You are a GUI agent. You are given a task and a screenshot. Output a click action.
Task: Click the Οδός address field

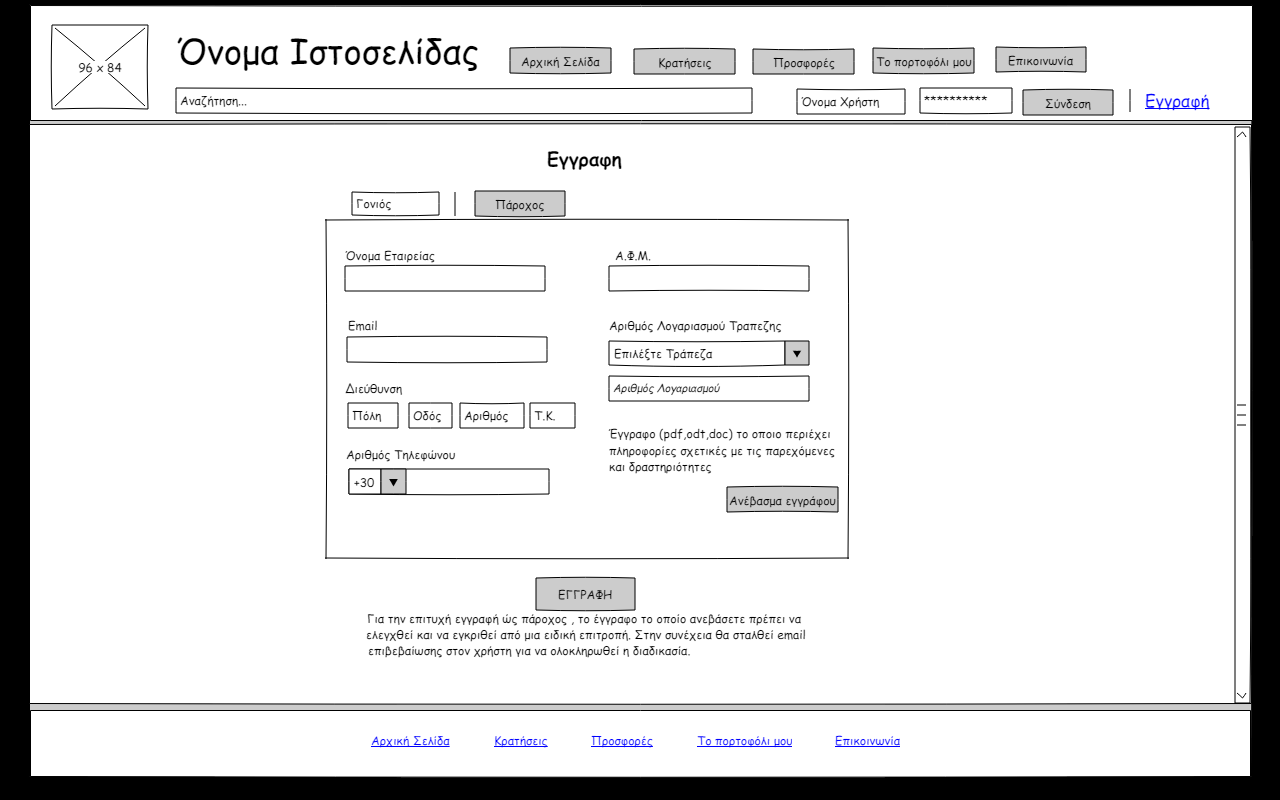pyautogui.click(x=430, y=416)
